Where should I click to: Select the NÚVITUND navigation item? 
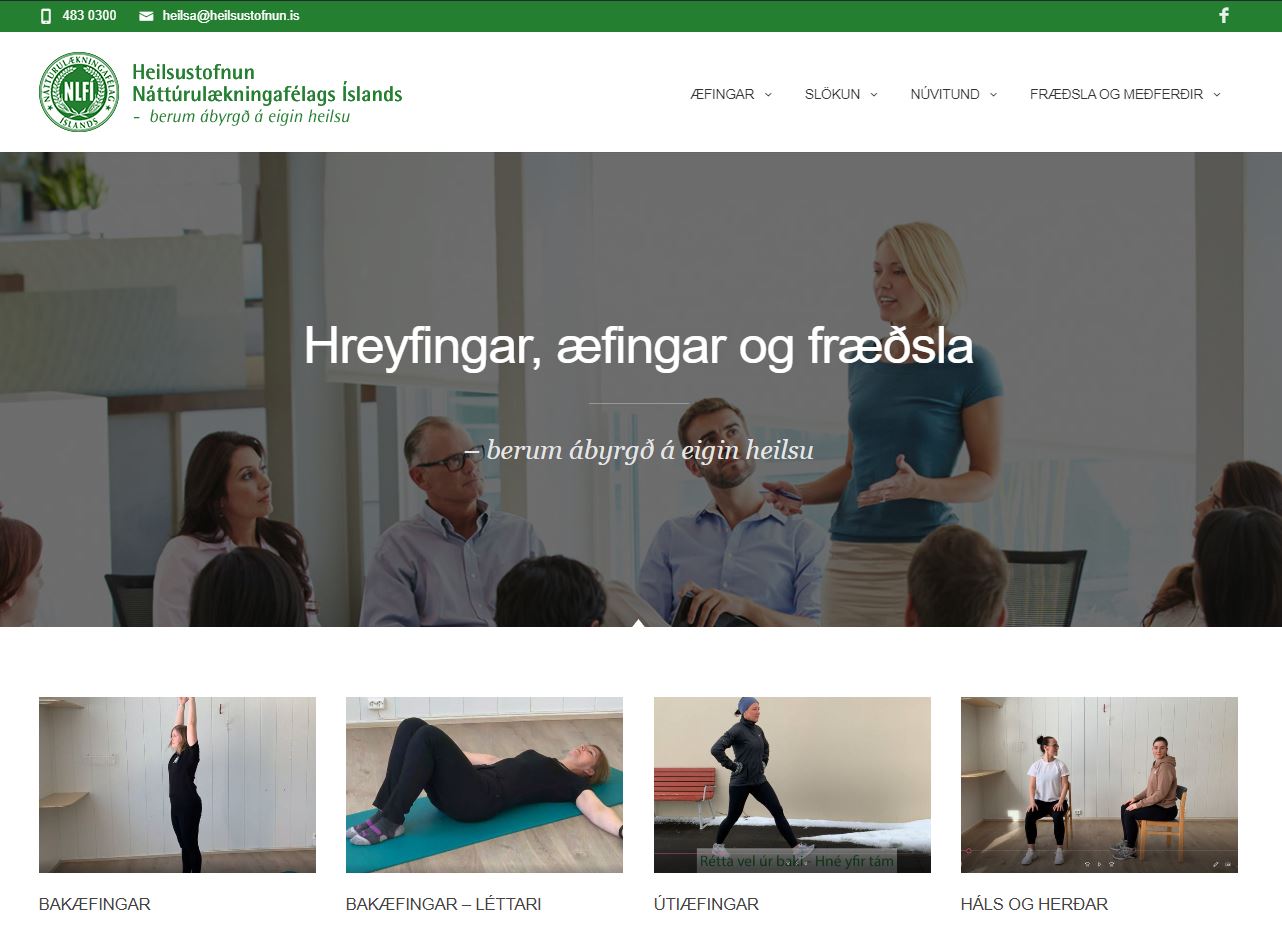click(945, 94)
